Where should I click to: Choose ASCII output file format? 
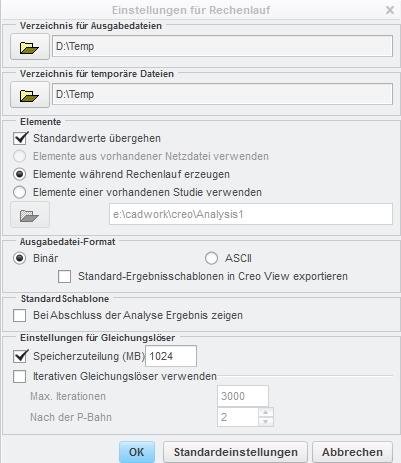point(211,258)
